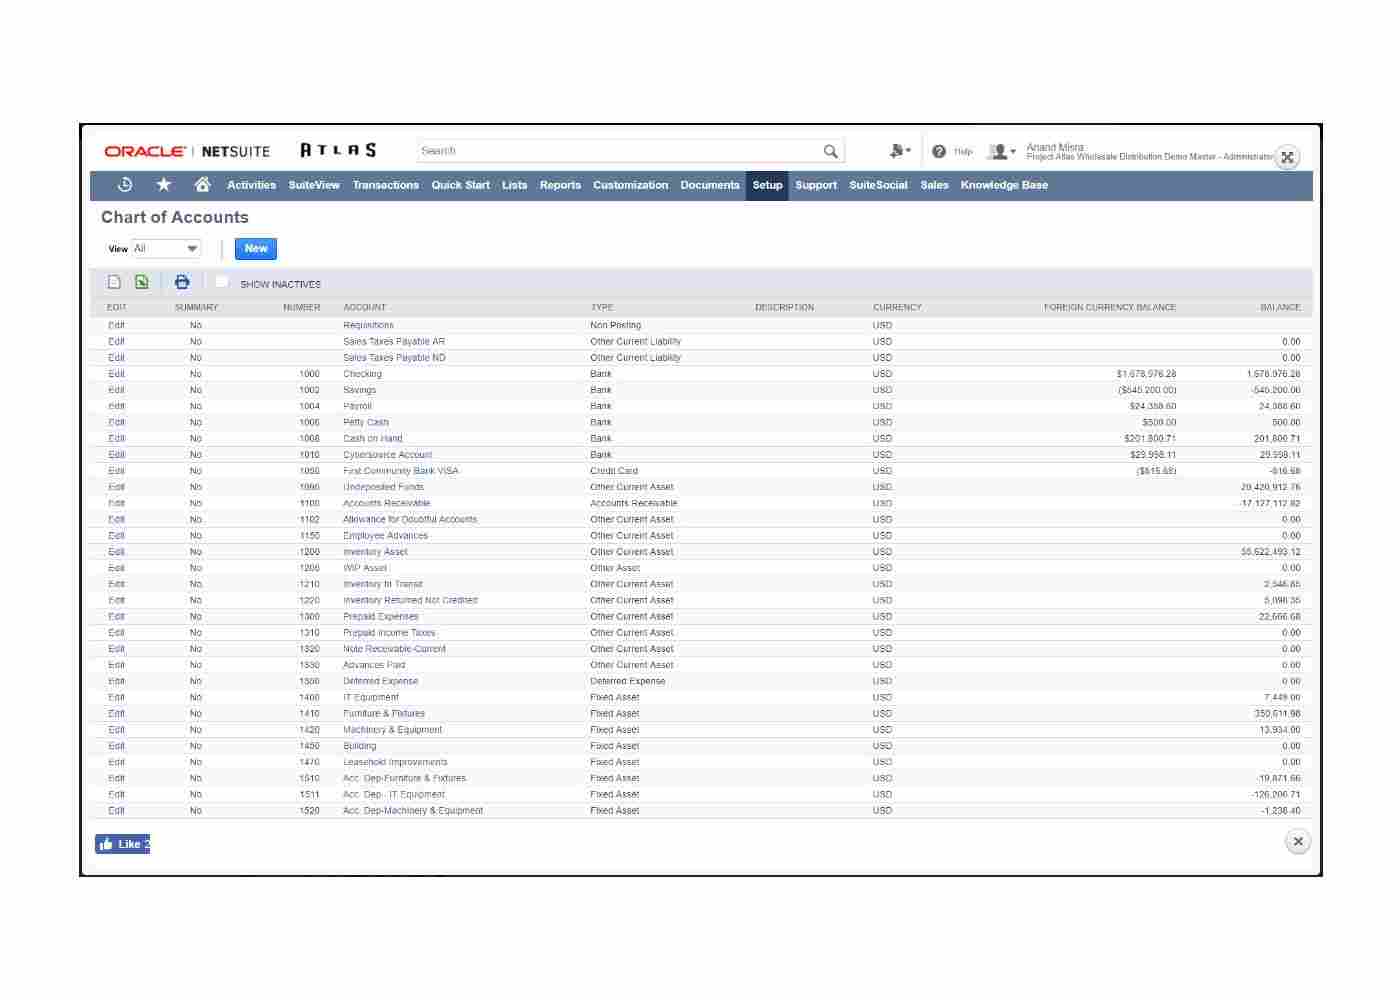
Task: Open the View dropdown currently set to All
Action: [166, 248]
